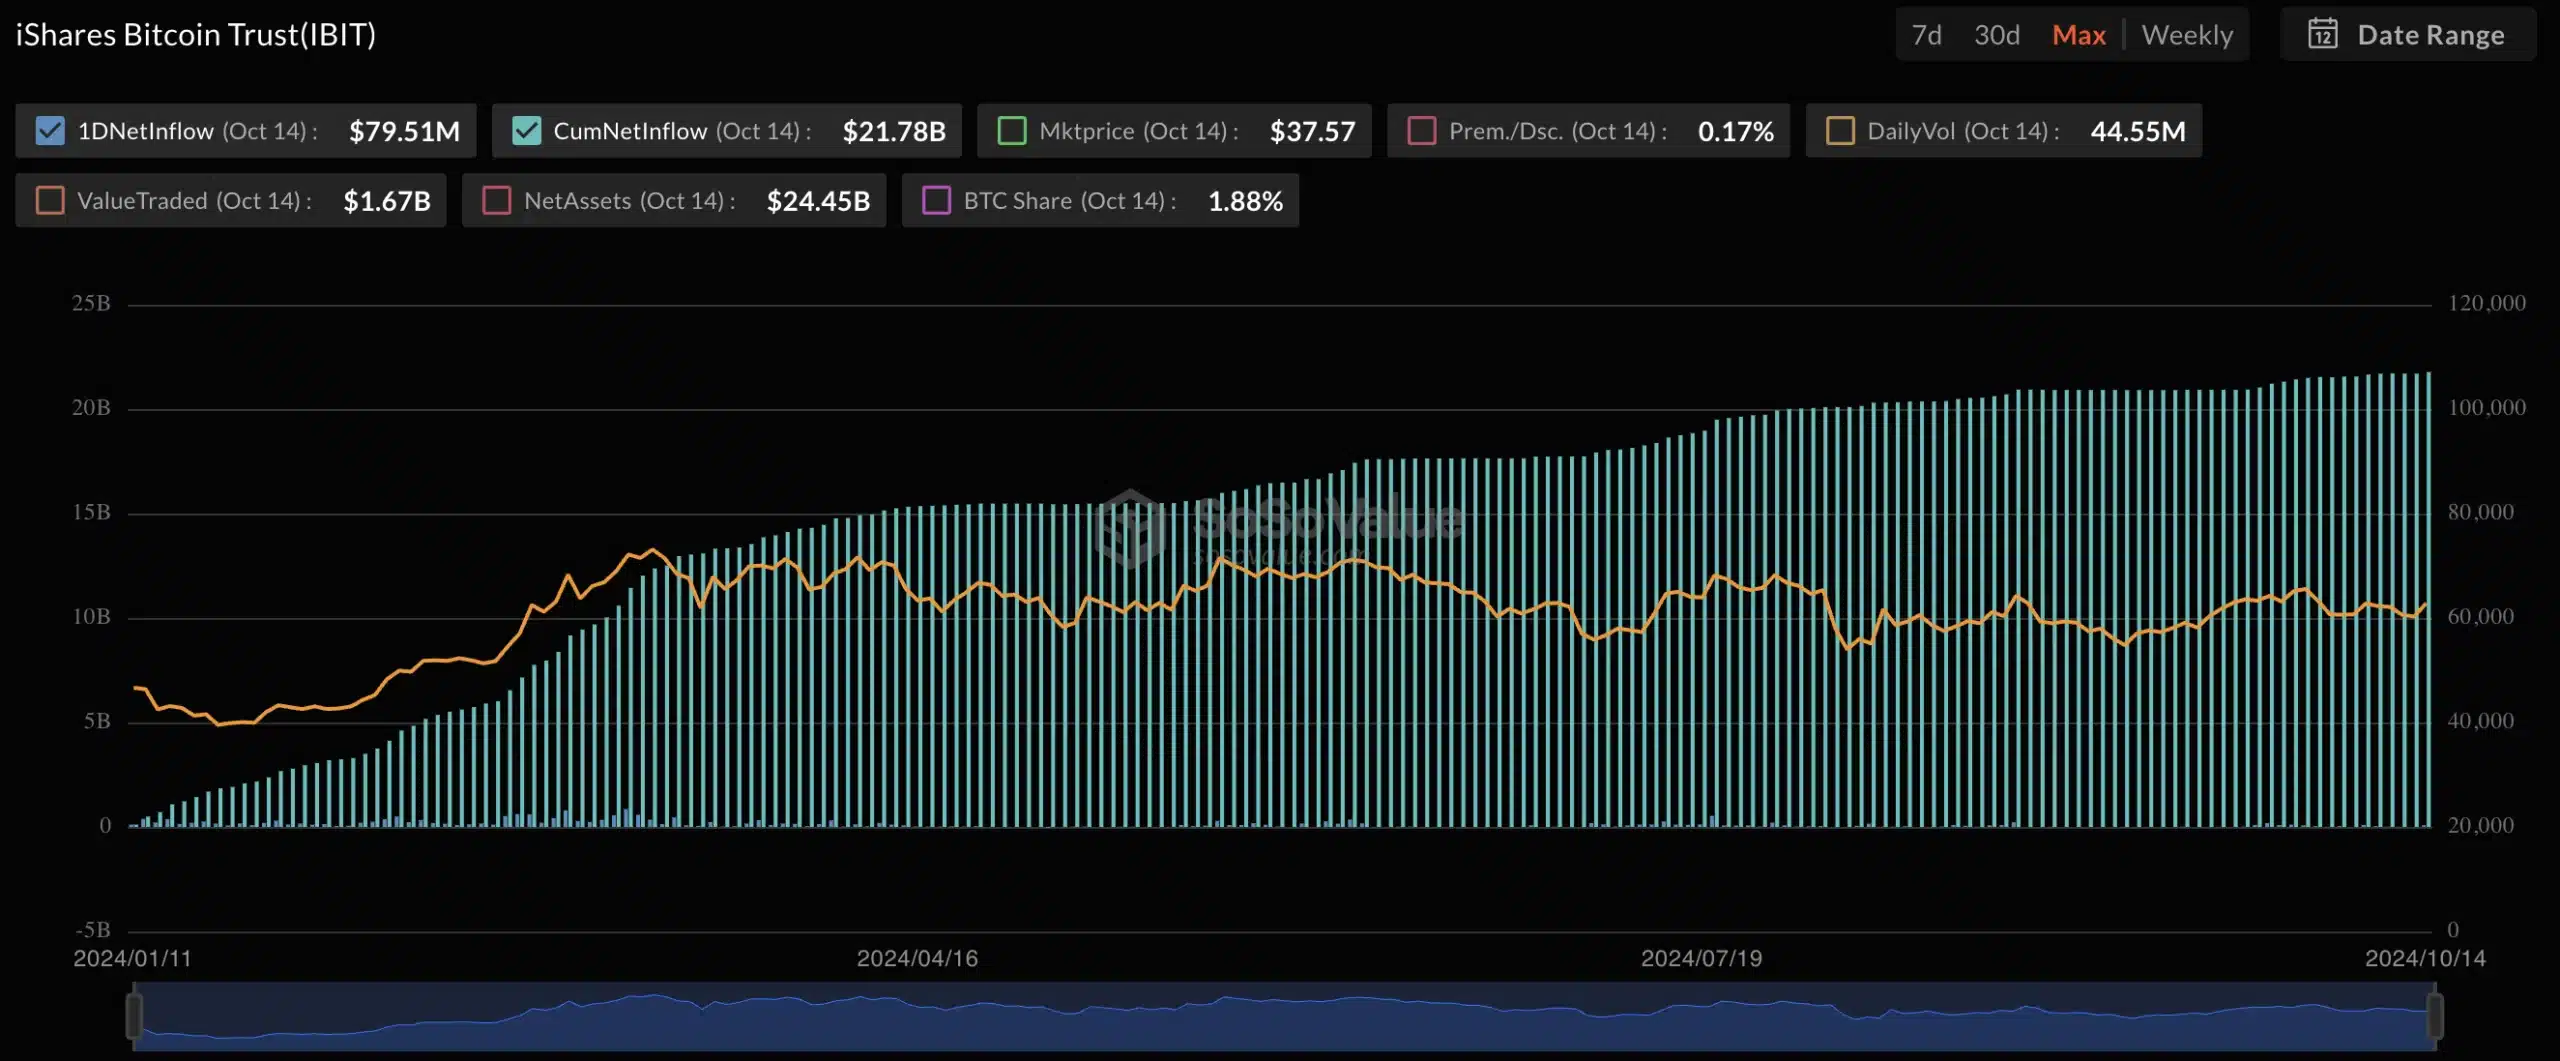Click the 2024/01/11 x-axis date label

click(x=132, y=958)
